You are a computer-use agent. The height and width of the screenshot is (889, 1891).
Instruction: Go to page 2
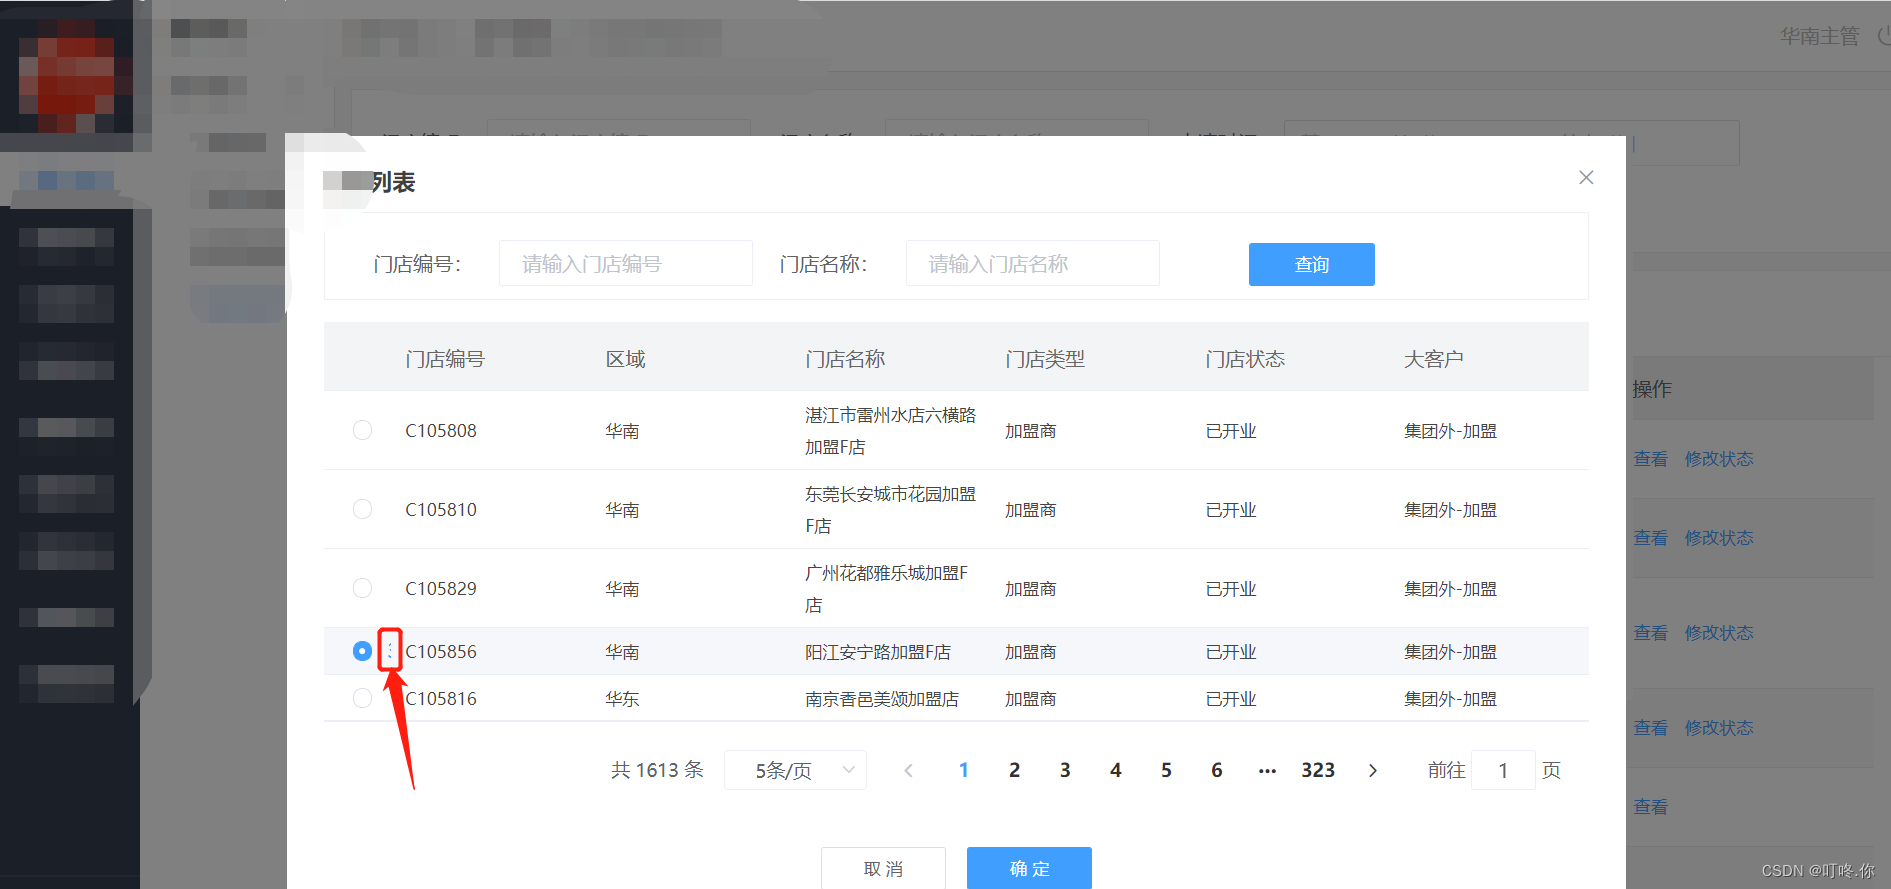click(1014, 770)
